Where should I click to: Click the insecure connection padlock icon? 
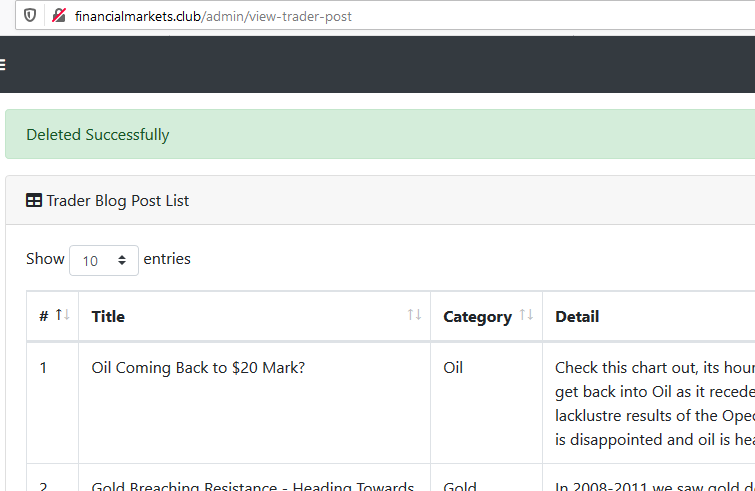59,16
